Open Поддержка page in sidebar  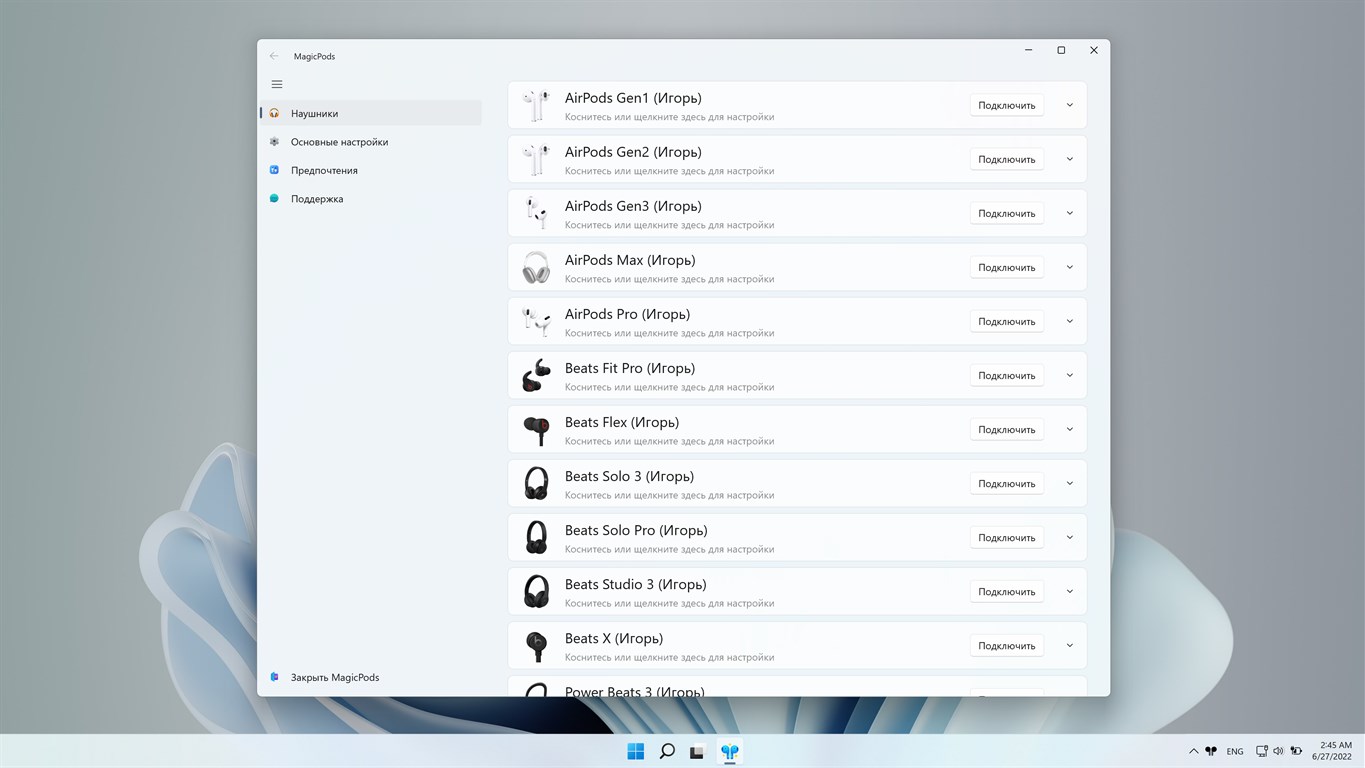(317, 199)
